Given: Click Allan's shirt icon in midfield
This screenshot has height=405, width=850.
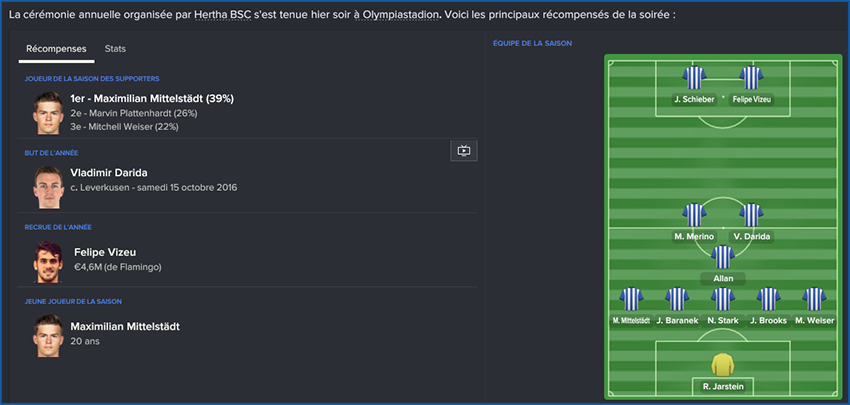Looking at the screenshot, I should (x=722, y=257).
